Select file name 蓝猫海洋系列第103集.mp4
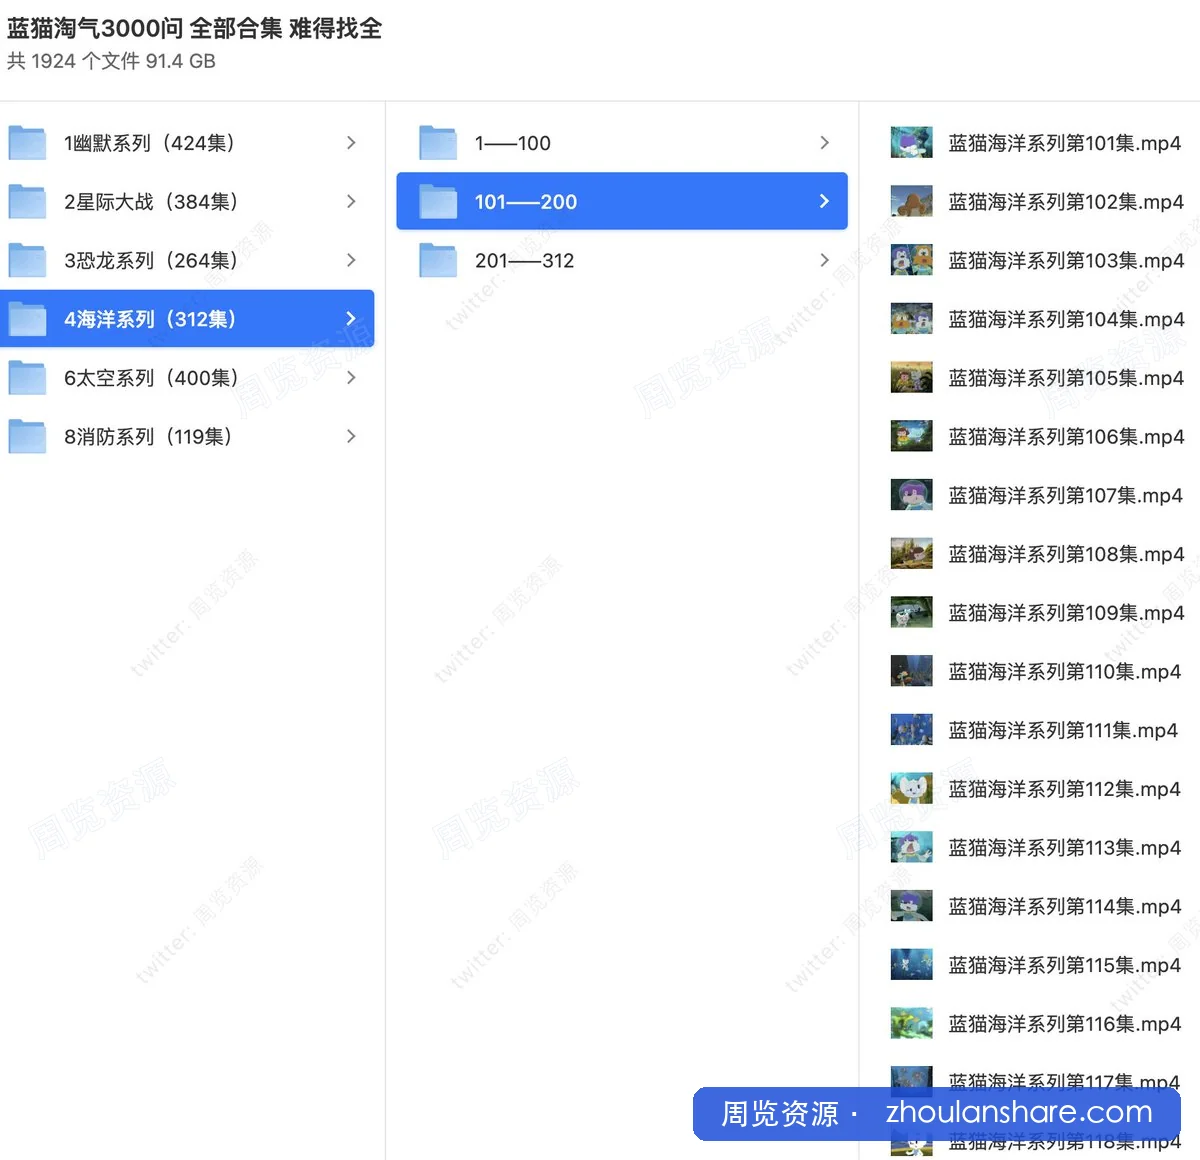 1066,261
